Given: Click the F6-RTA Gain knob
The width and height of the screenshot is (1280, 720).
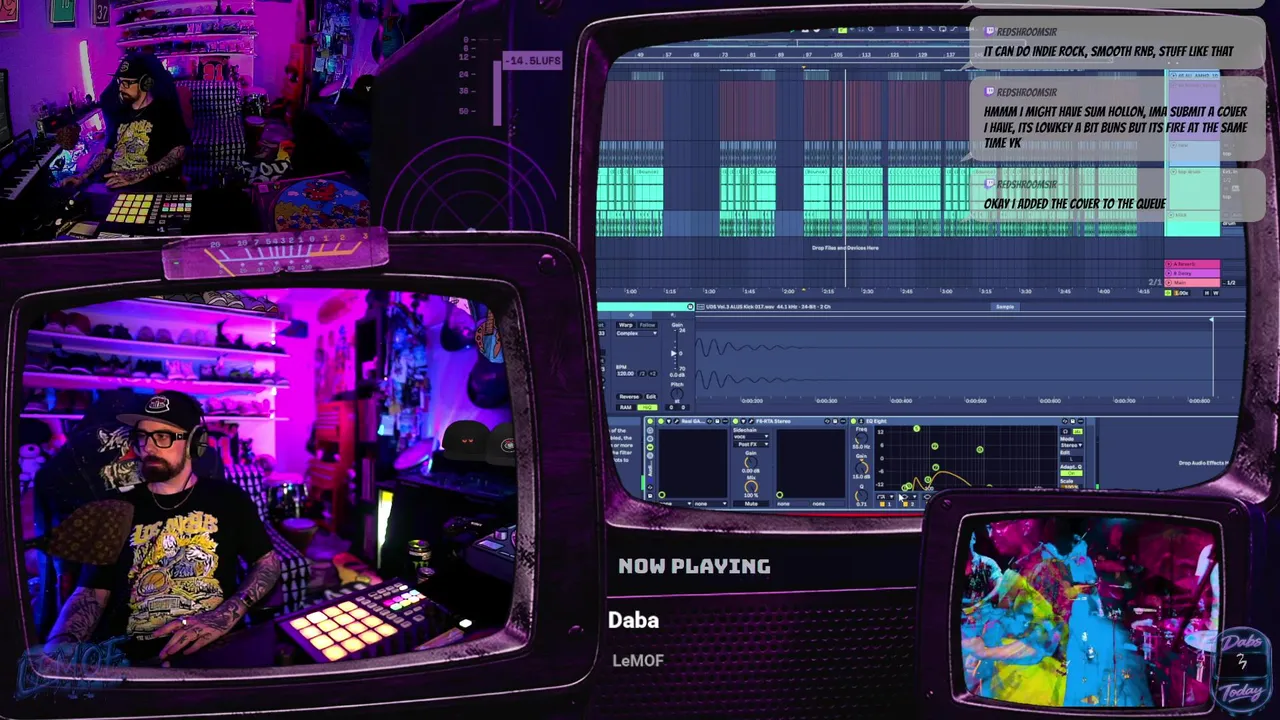Looking at the screenshot, I should (751, 462).
